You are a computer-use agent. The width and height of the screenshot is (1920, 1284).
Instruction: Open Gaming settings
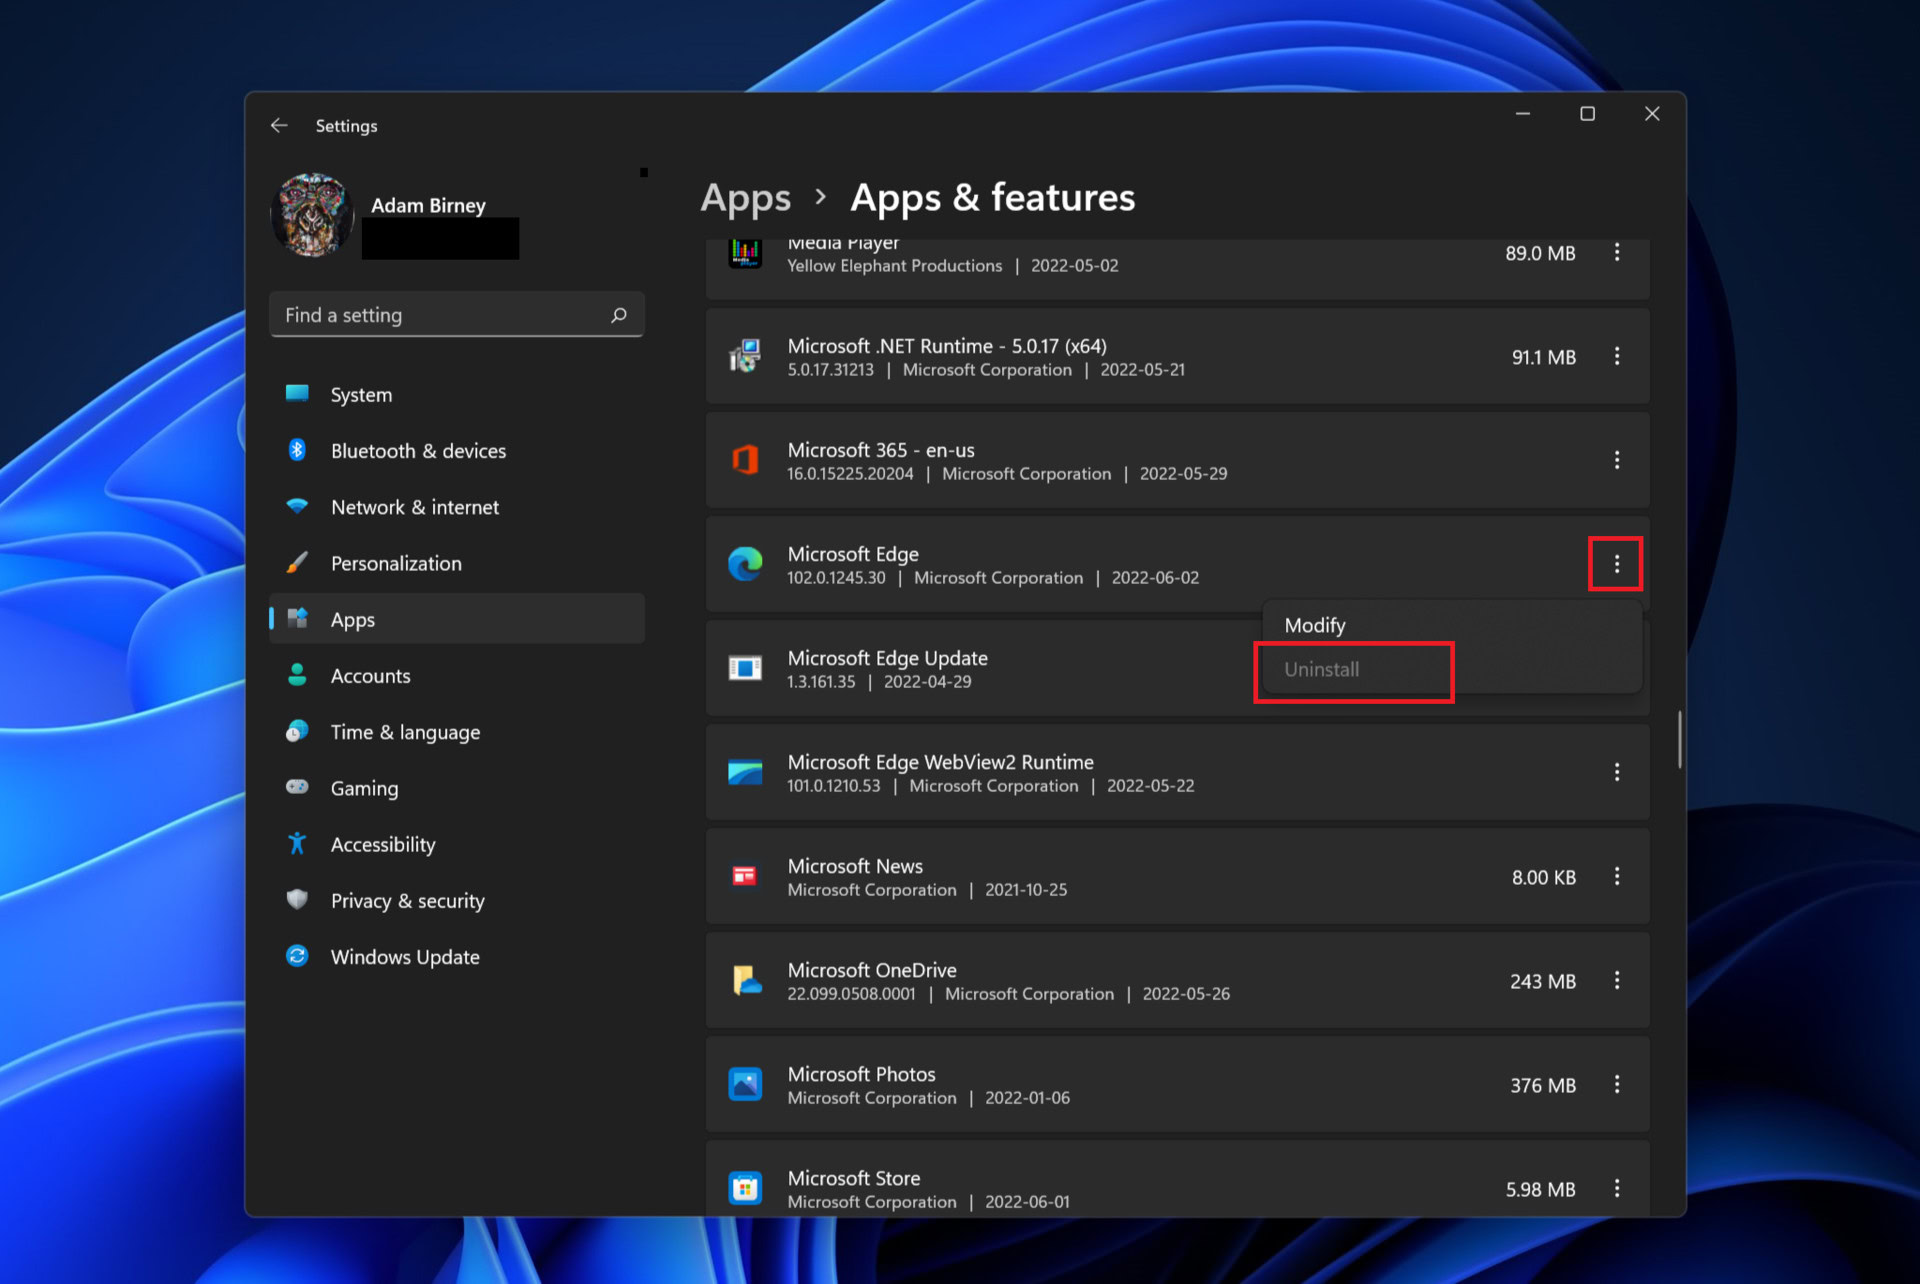(457, 787)
